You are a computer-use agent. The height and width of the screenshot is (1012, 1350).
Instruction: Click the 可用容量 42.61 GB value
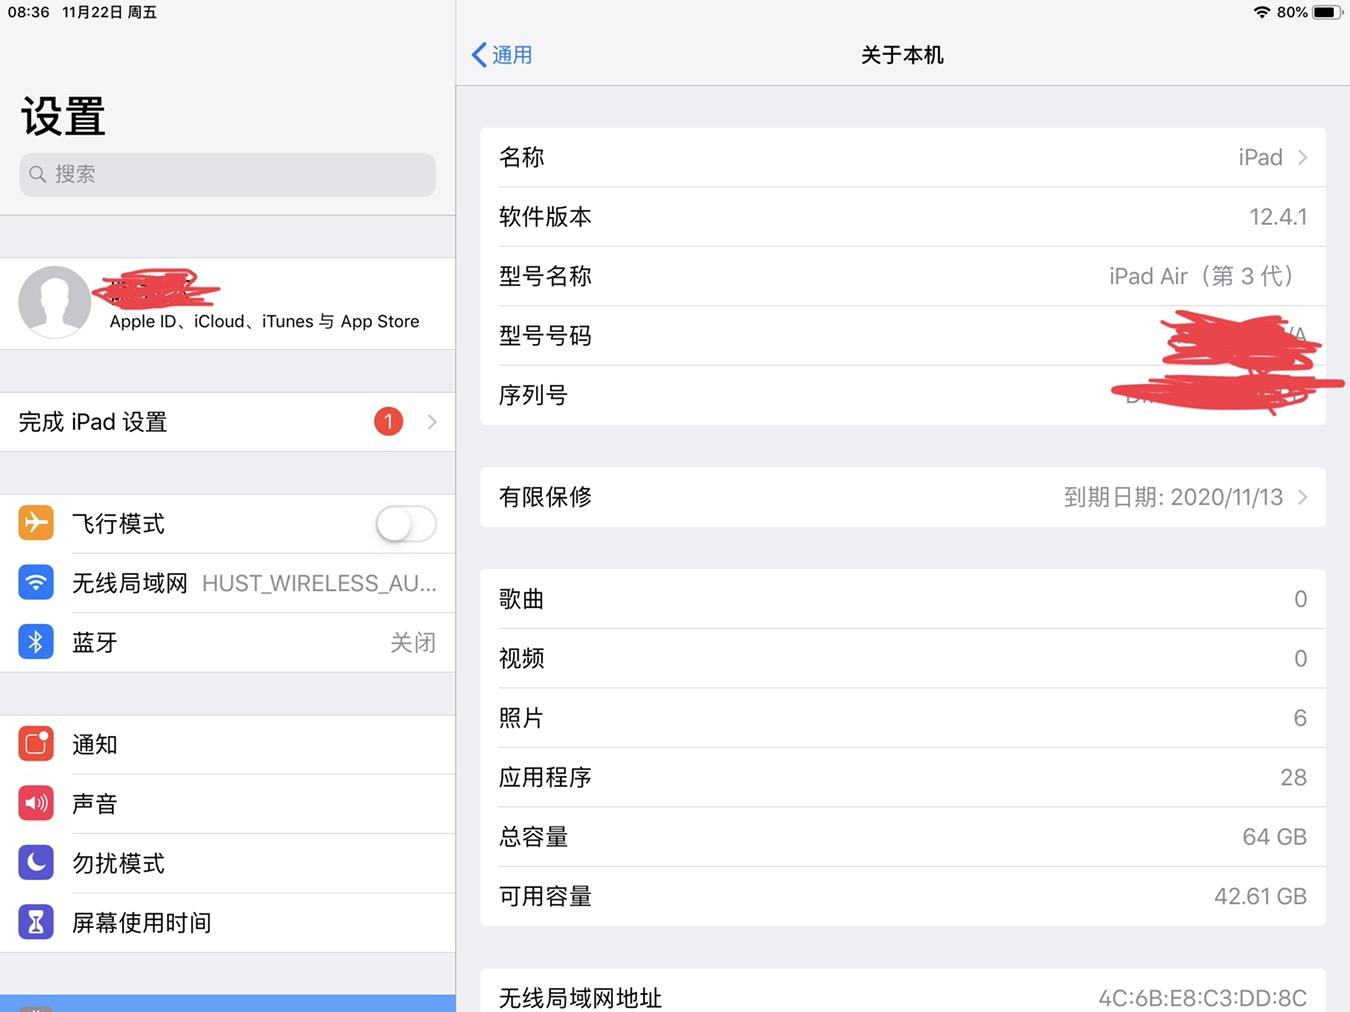[x=1260, y=896]
